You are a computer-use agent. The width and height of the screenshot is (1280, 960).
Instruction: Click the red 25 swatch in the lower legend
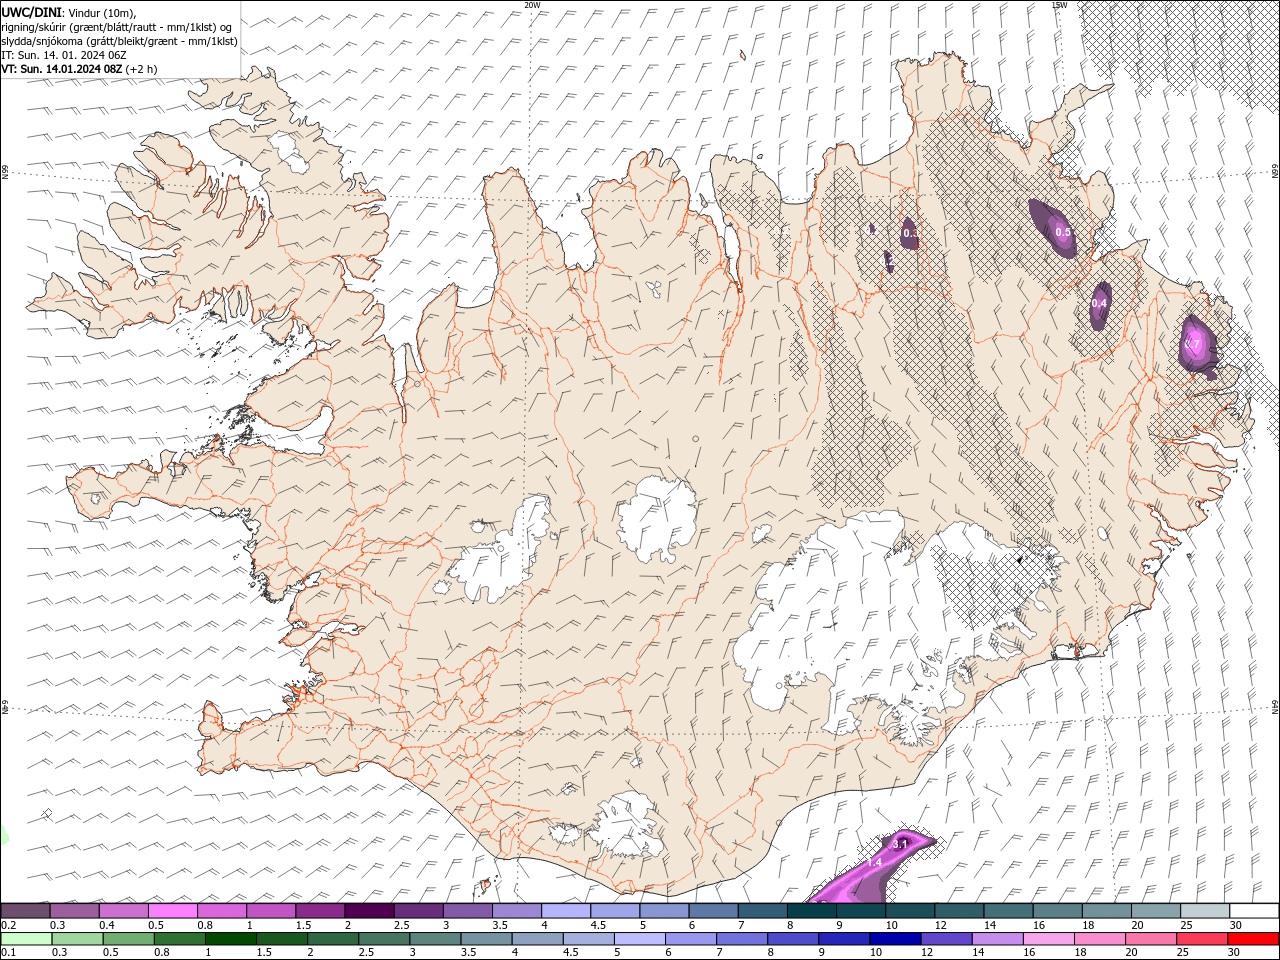coord(1202,939)
